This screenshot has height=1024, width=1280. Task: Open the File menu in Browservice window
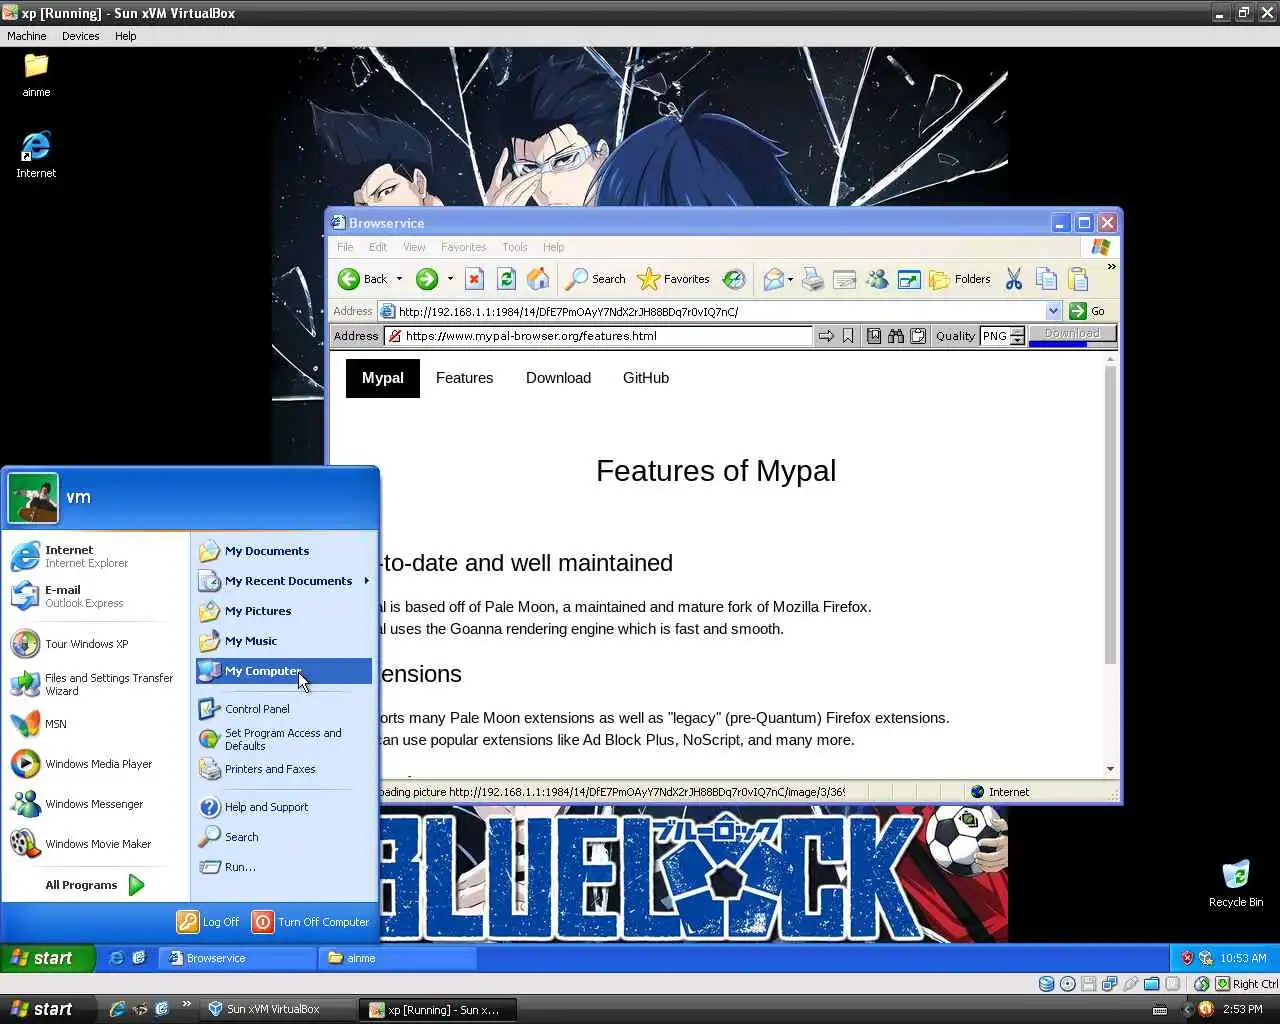345,247
